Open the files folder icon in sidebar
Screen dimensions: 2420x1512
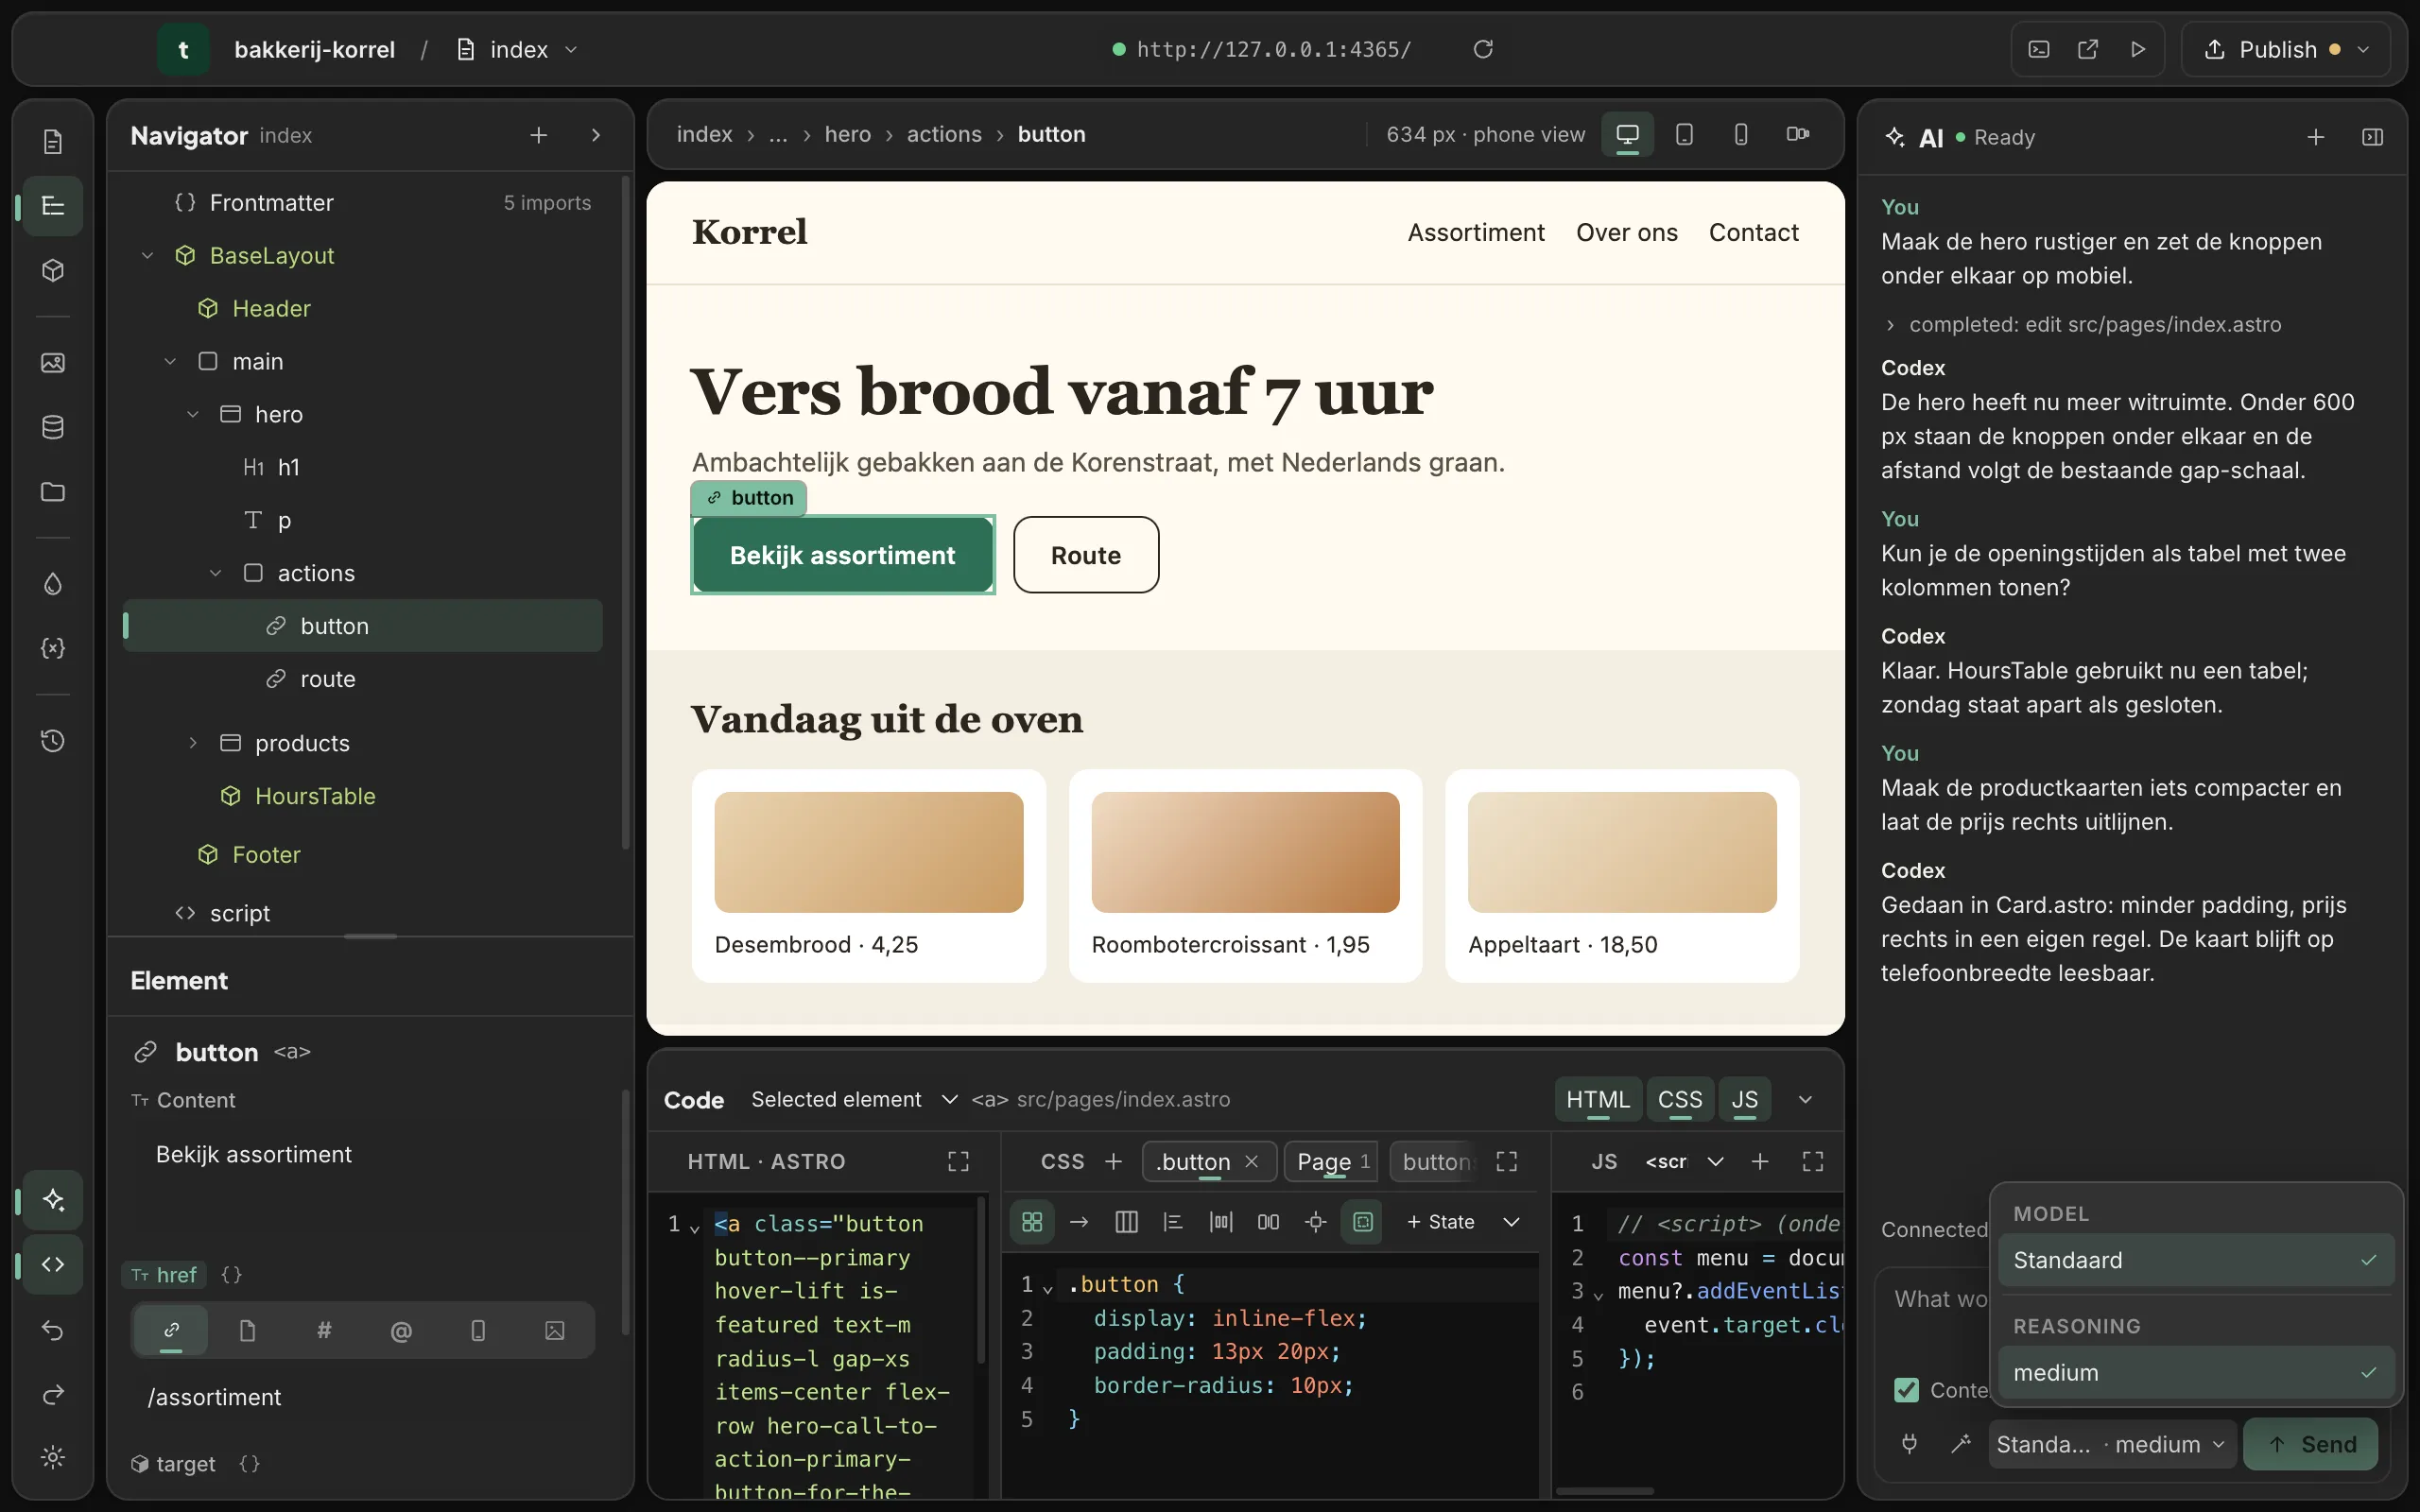(x=53, y=492)
